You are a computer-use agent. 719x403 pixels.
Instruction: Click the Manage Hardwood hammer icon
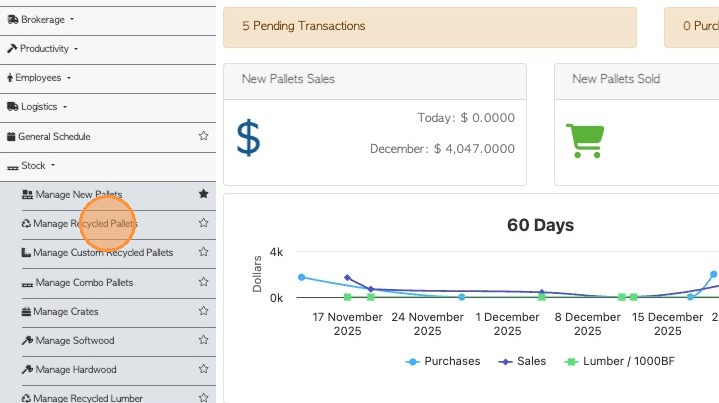click(26, 370)
